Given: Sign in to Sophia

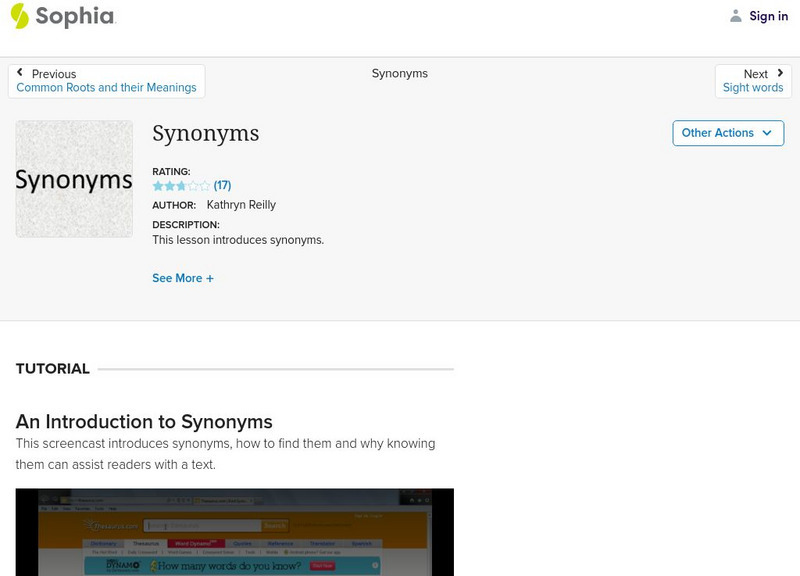Looking at the screenshot, I should click(768, 16).
